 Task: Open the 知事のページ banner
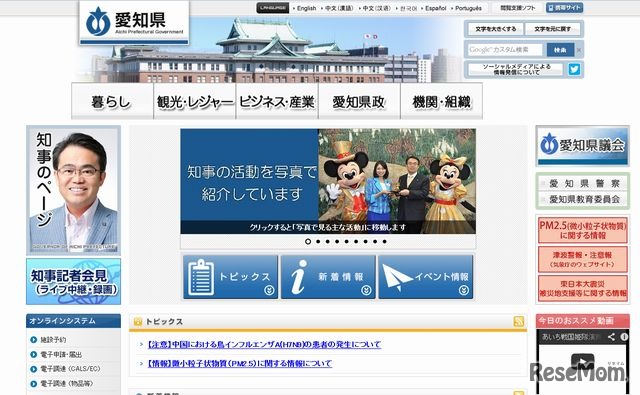[73, 190]
